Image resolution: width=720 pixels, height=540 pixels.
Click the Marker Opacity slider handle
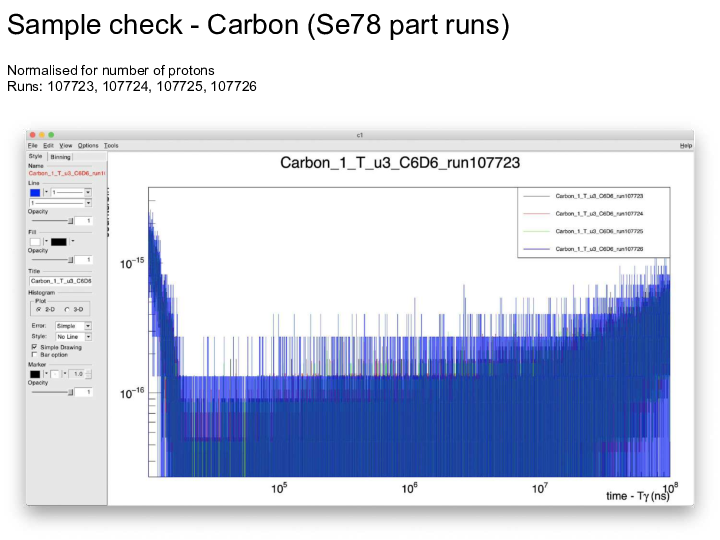[x=71, y=392]
